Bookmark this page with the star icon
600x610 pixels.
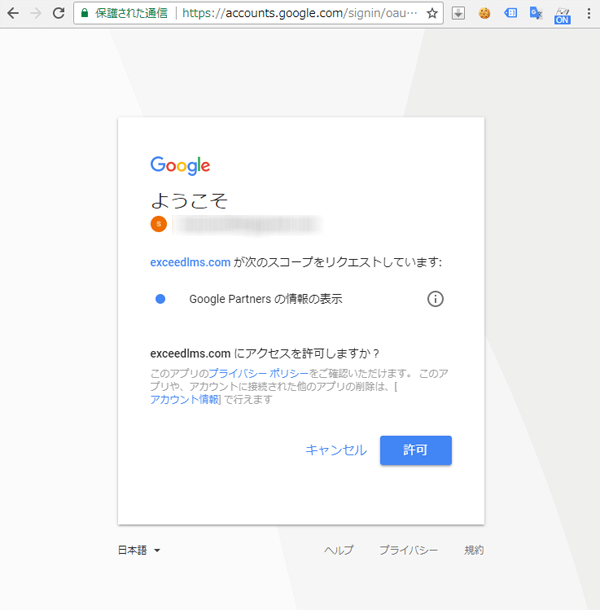(432, 13)
